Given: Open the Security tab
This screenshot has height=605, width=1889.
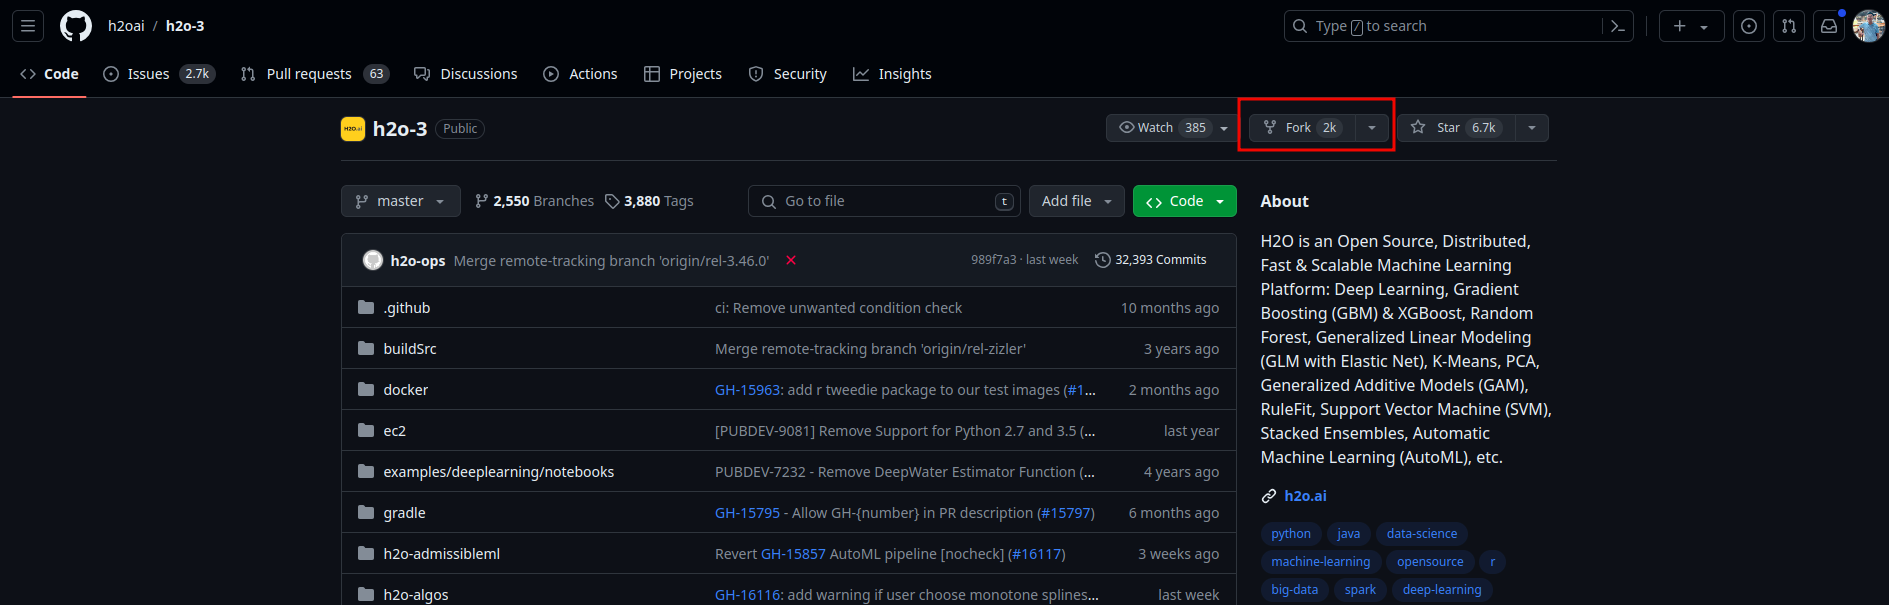Looking at the screenshot, I should pos(788,74).
